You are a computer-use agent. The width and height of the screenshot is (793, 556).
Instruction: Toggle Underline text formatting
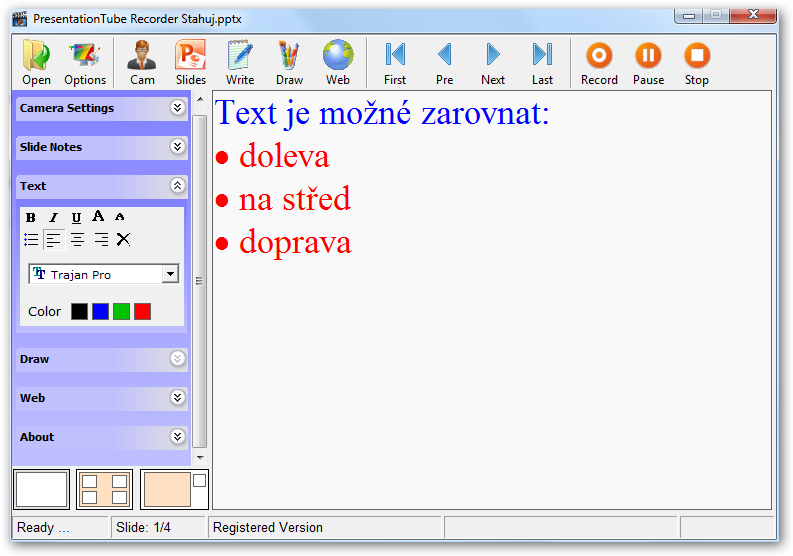76,218
